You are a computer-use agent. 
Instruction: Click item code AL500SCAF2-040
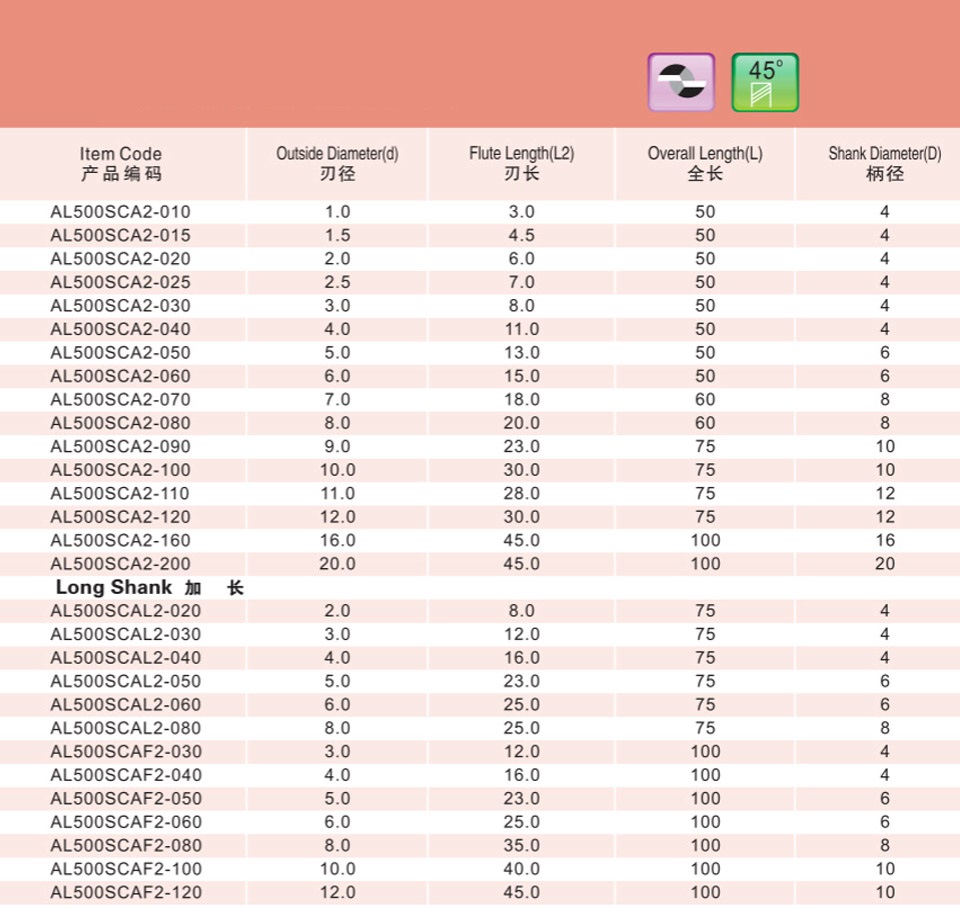[x=126, y=775]
